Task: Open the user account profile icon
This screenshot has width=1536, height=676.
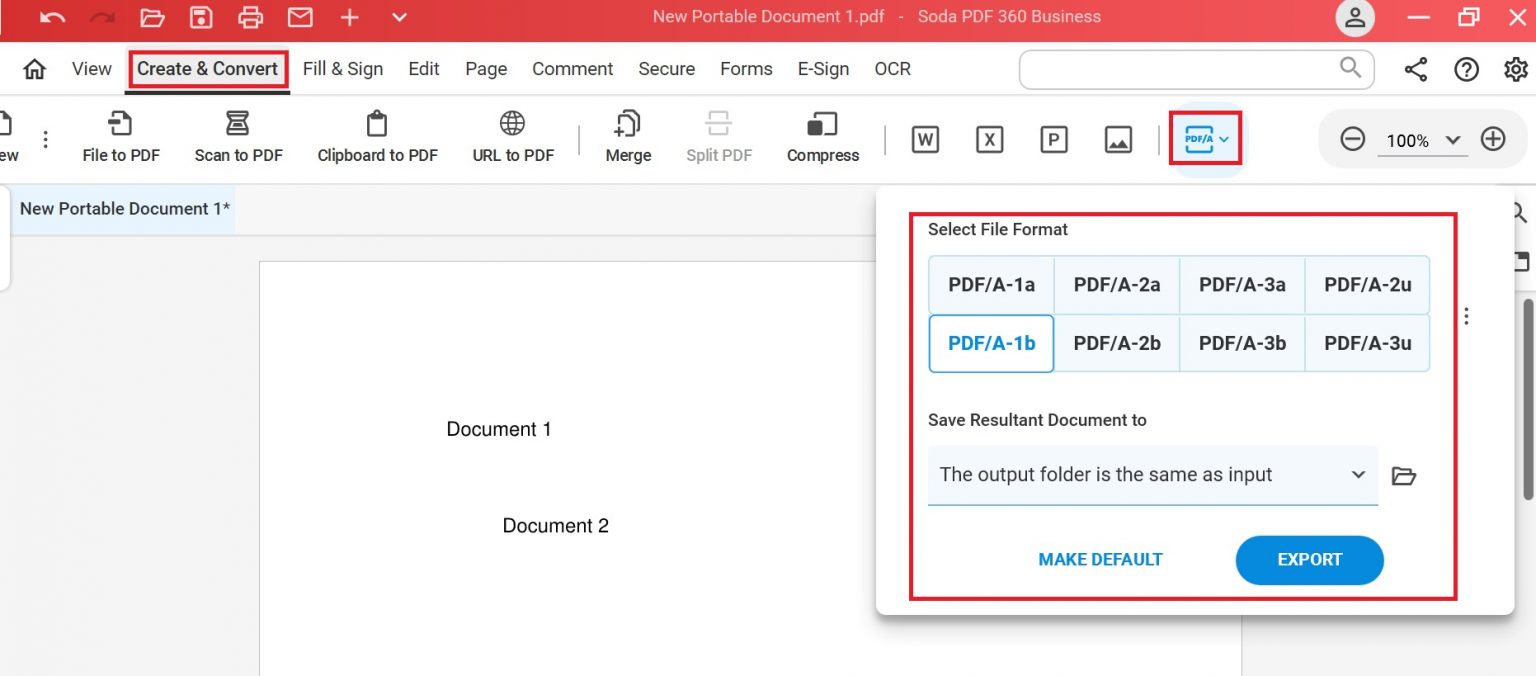Action: [x=1355, y=17]
